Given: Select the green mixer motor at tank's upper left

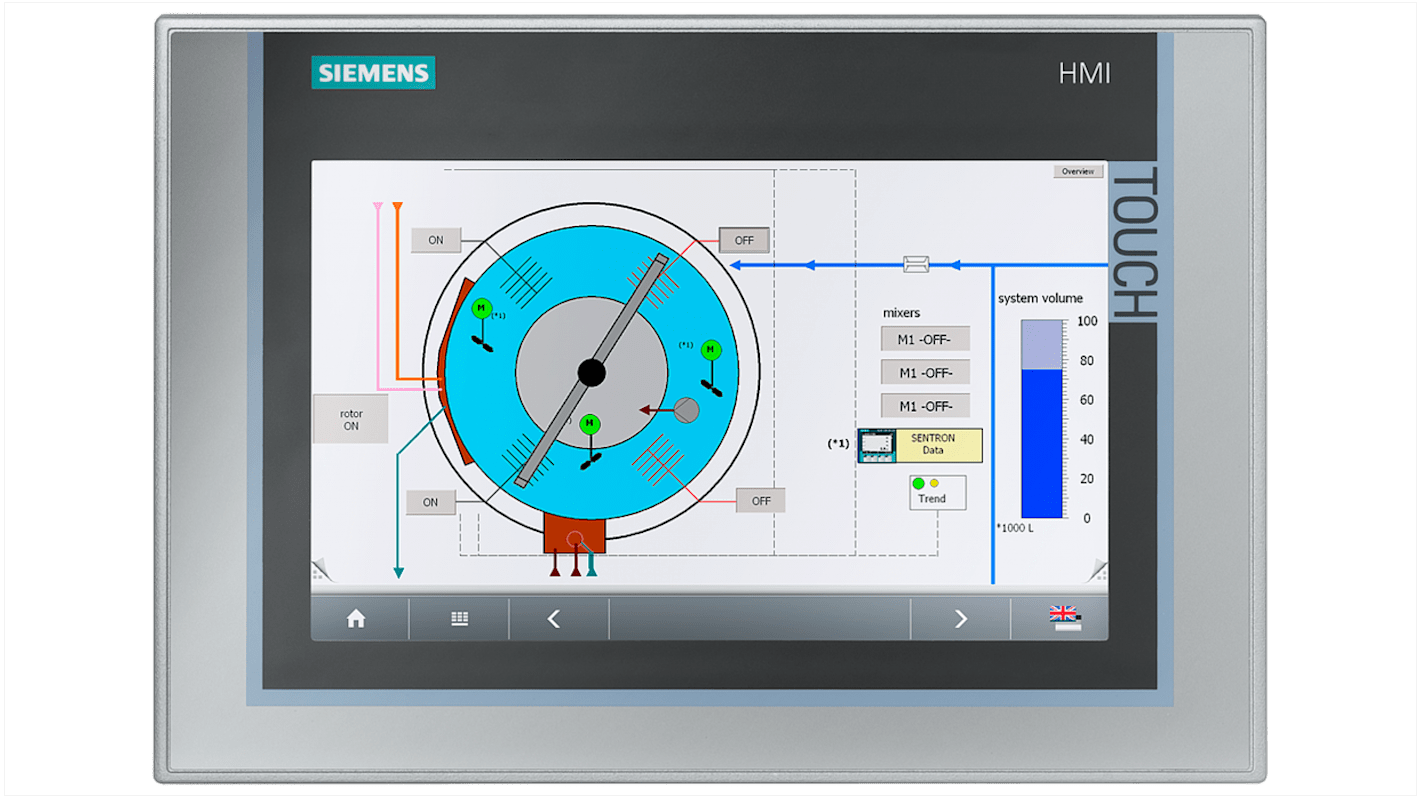Looking at the screenshot, I should tap(482, 308).
